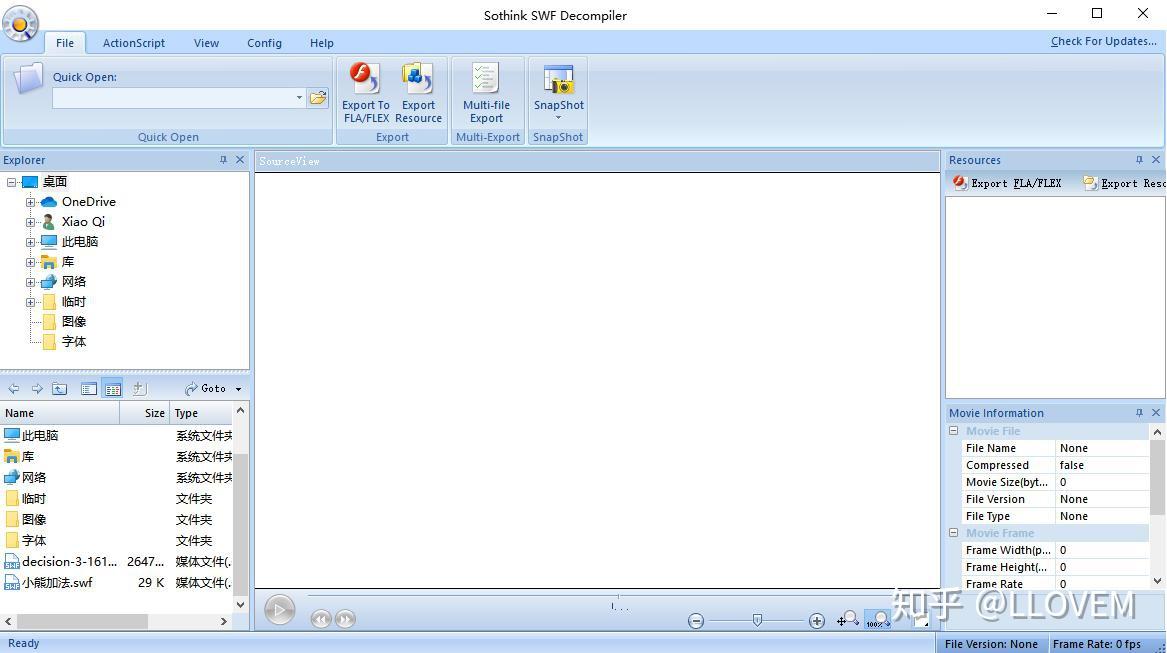Screen dimensions: 1167x653
Task: Click the add-to-favorites star icon
Action: click(138, 389)
